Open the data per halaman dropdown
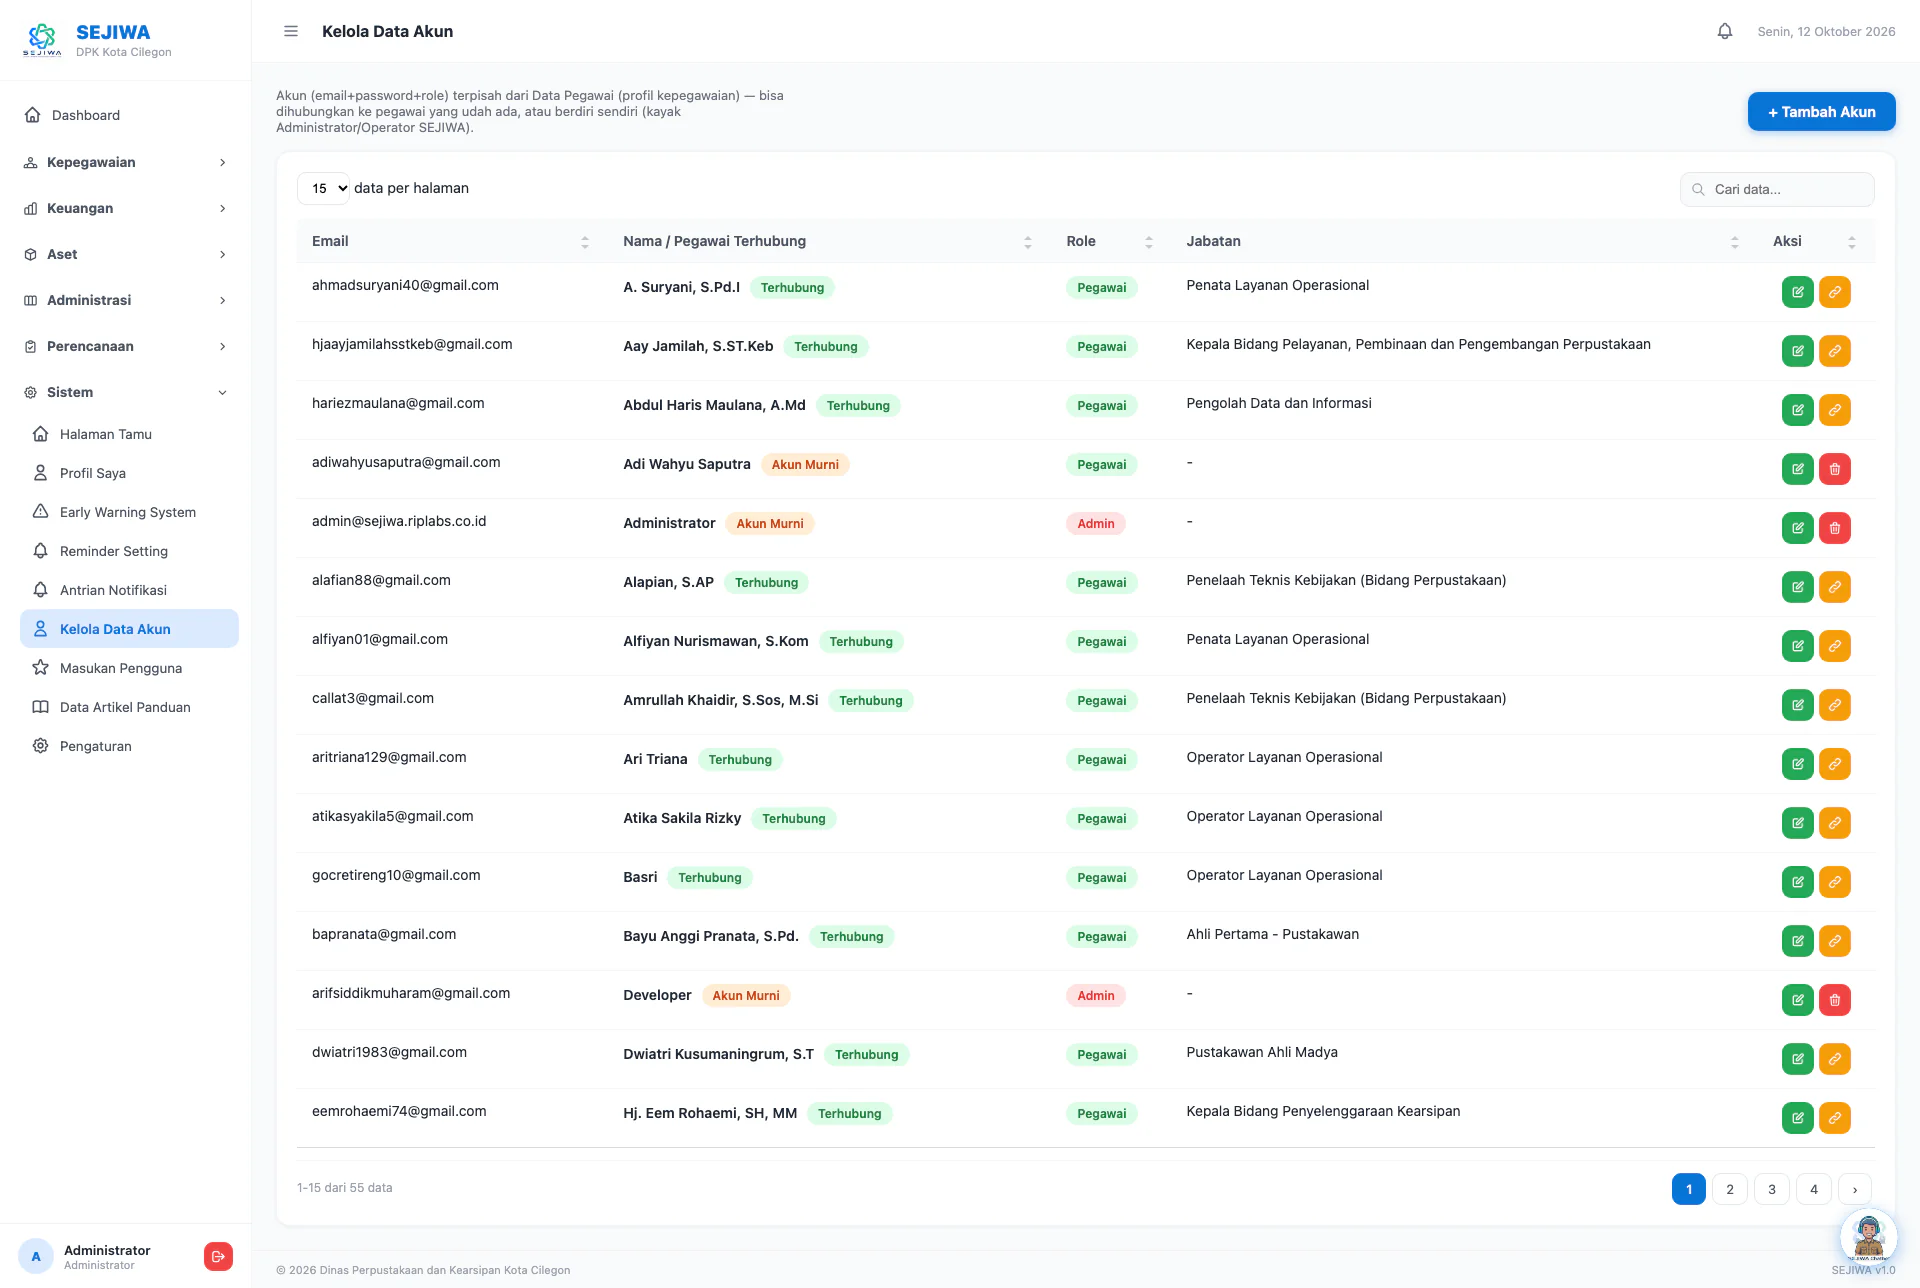Viewport: 1920px width, 1288px height. click(x=323, y=188)
